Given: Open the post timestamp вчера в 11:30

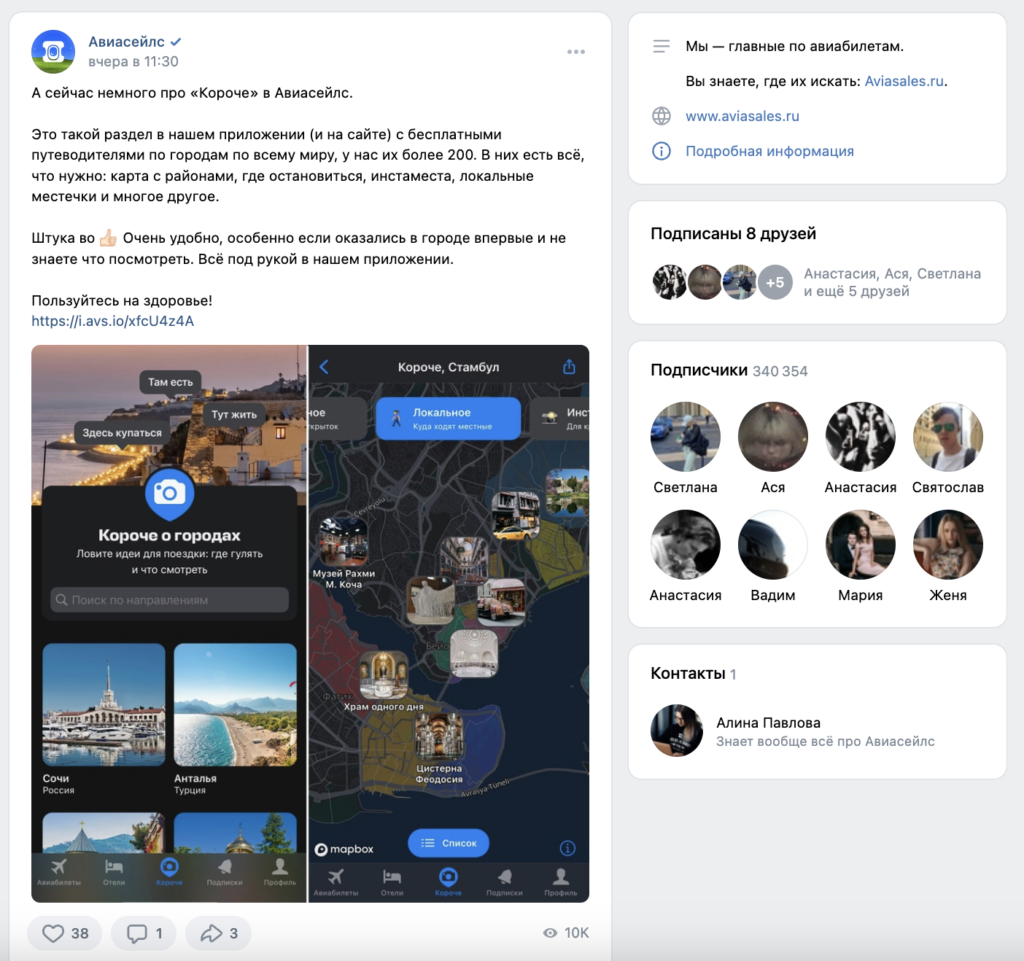Looking at the screenshot, I should click(x=133, y=62).
